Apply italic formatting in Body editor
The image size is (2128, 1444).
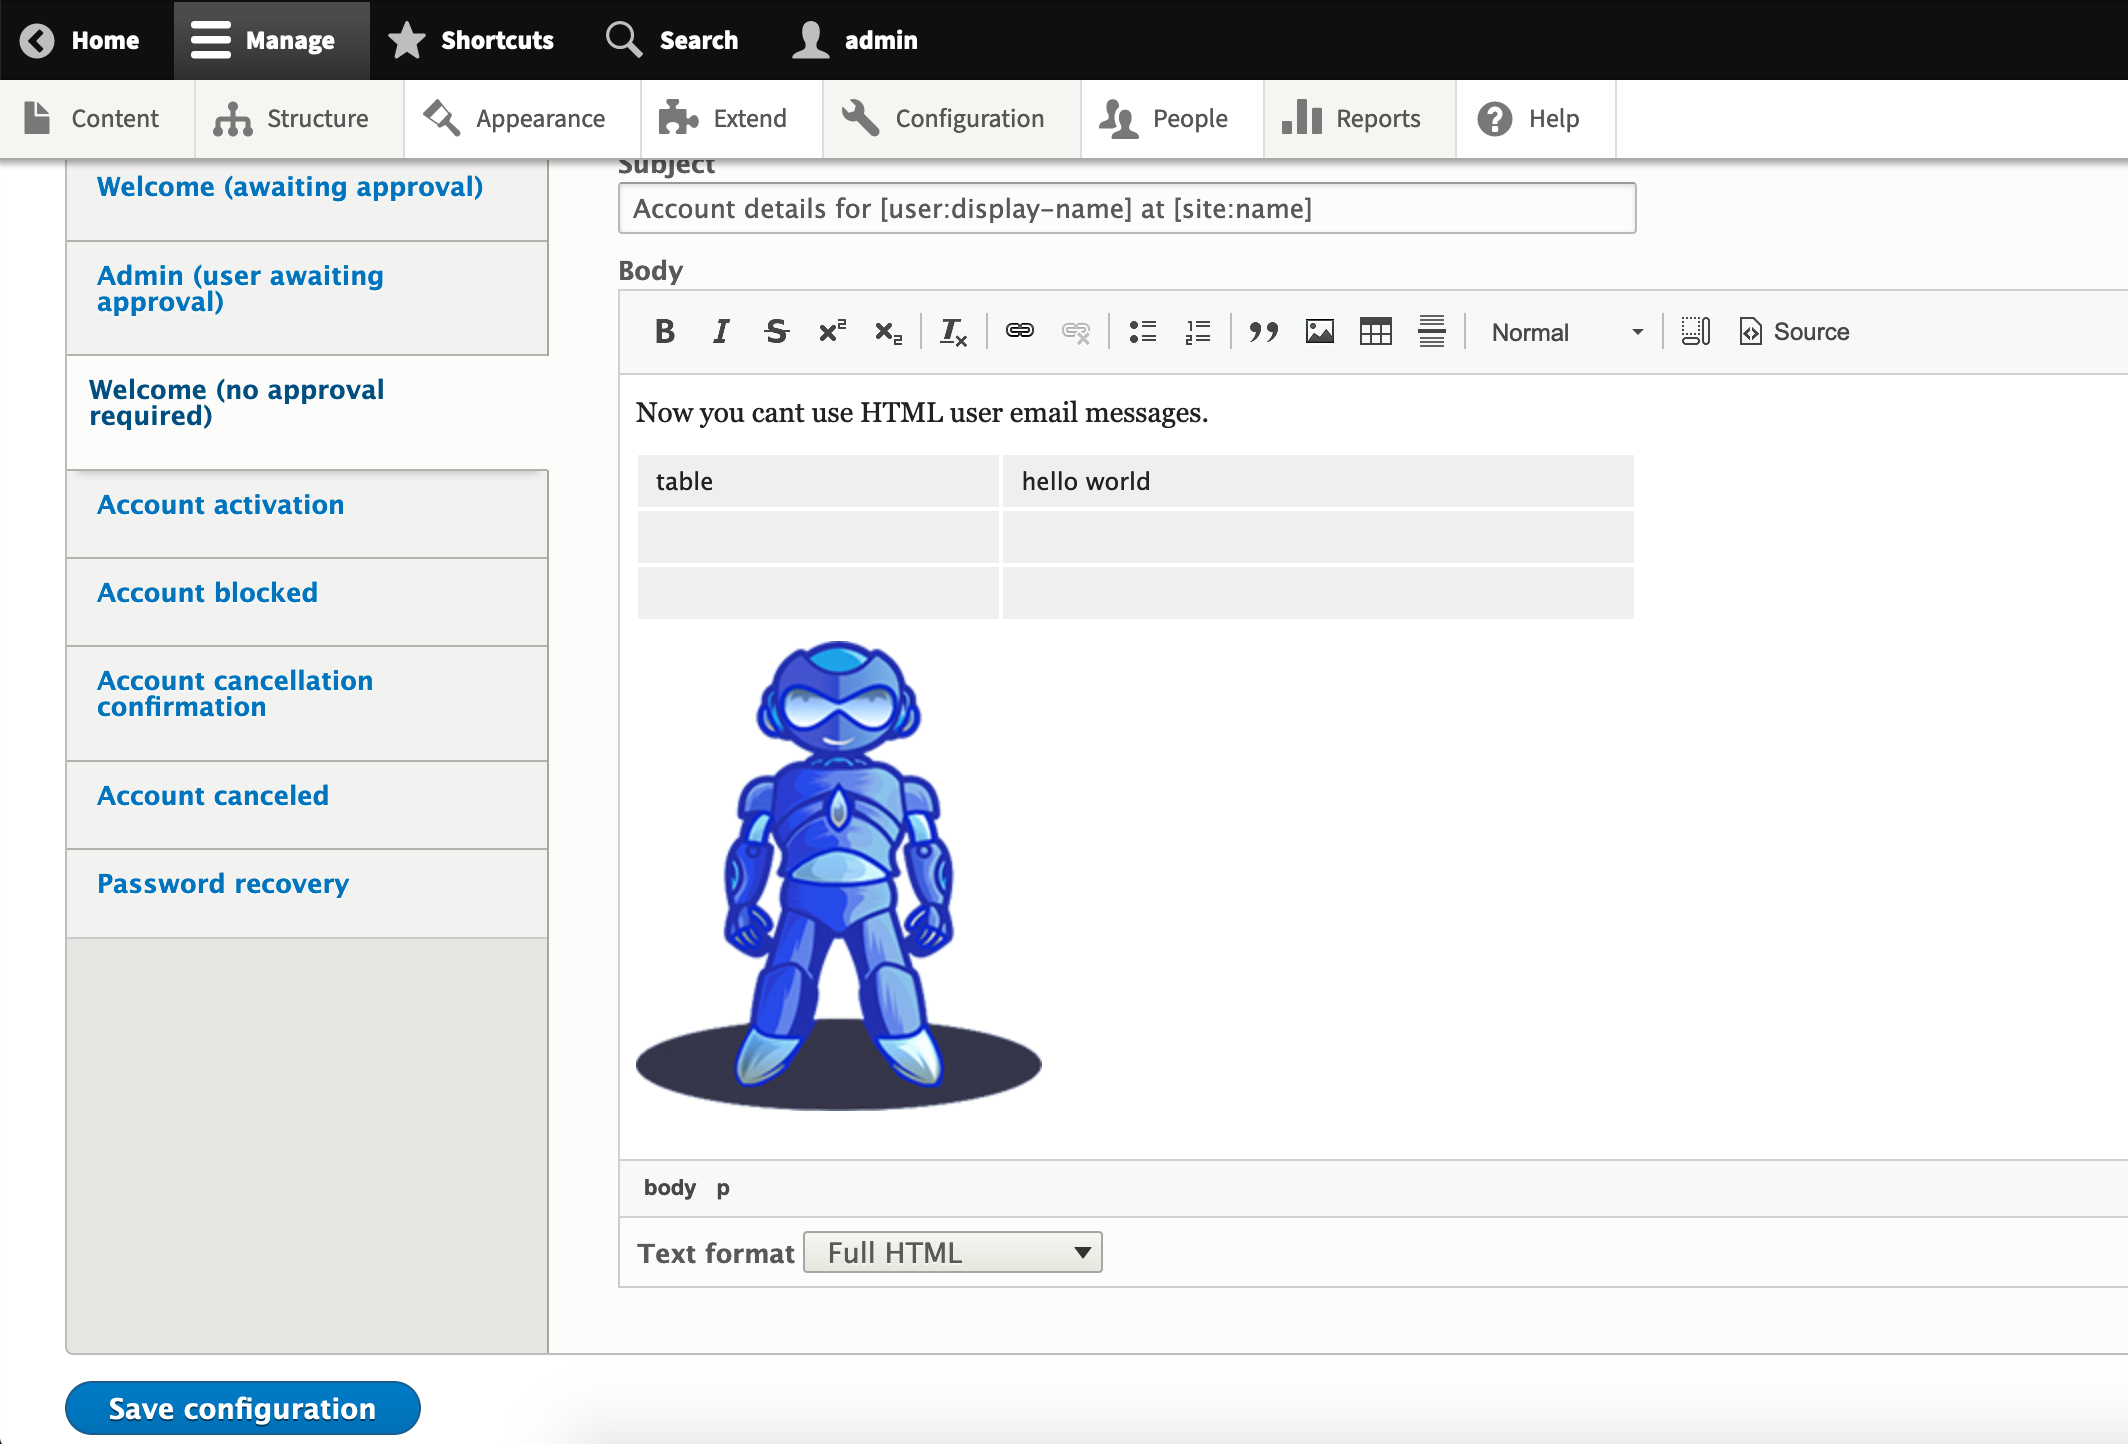721,332
